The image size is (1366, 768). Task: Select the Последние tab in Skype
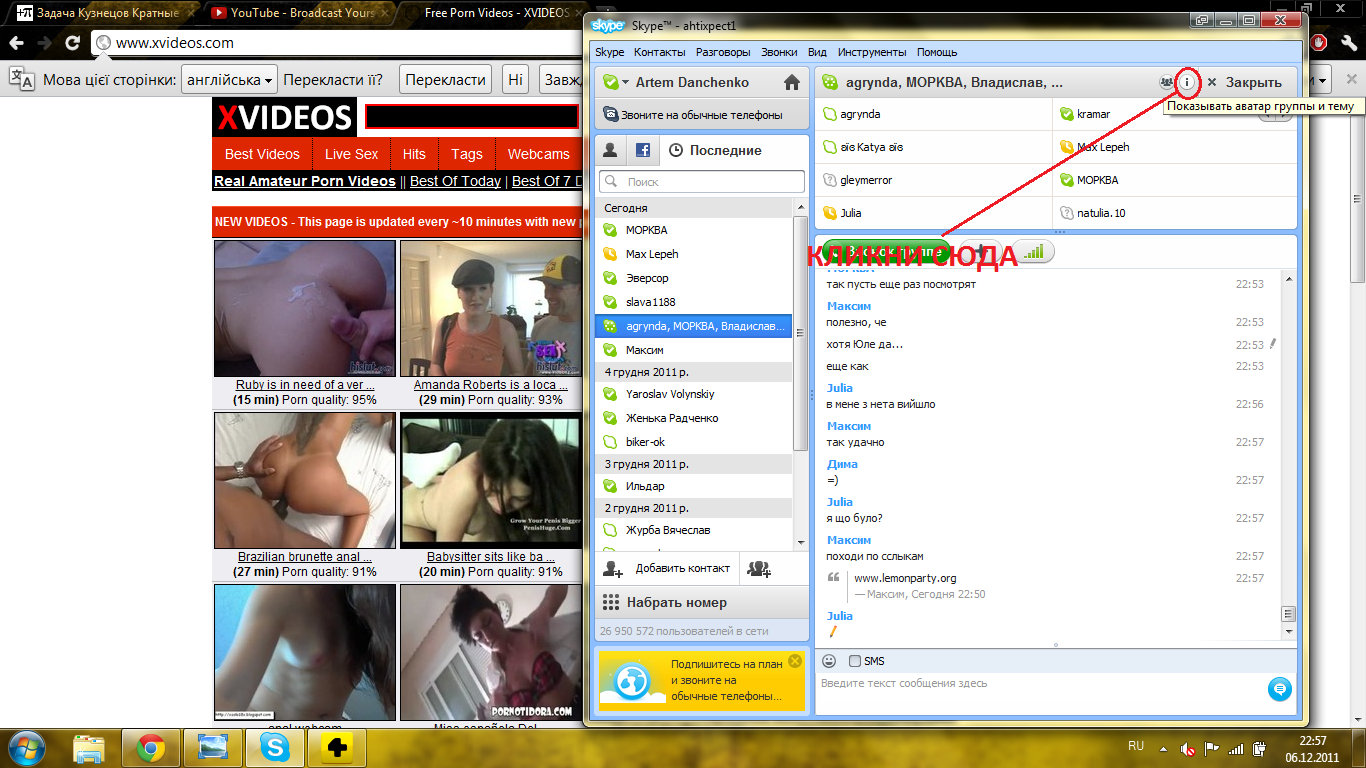(714, 150)
